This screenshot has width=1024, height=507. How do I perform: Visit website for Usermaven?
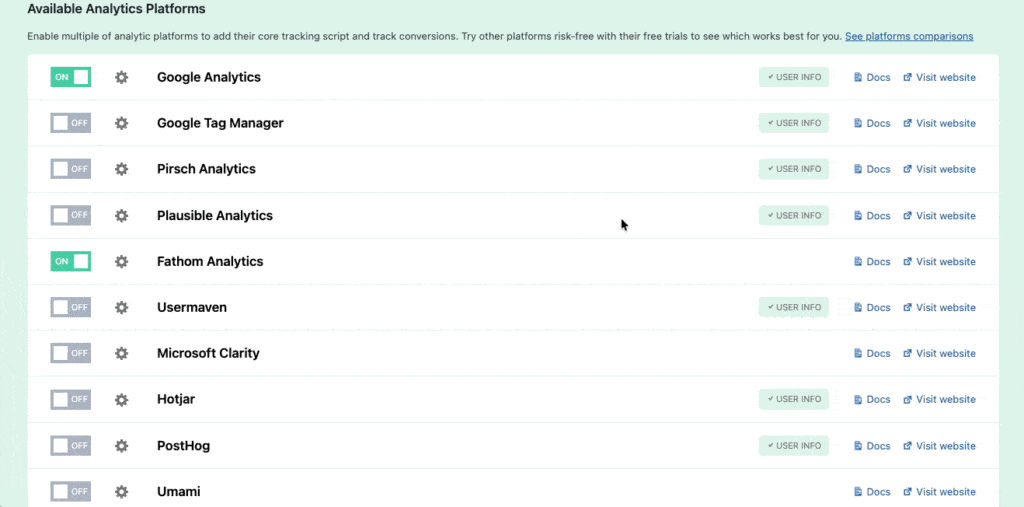click(939, 307)
